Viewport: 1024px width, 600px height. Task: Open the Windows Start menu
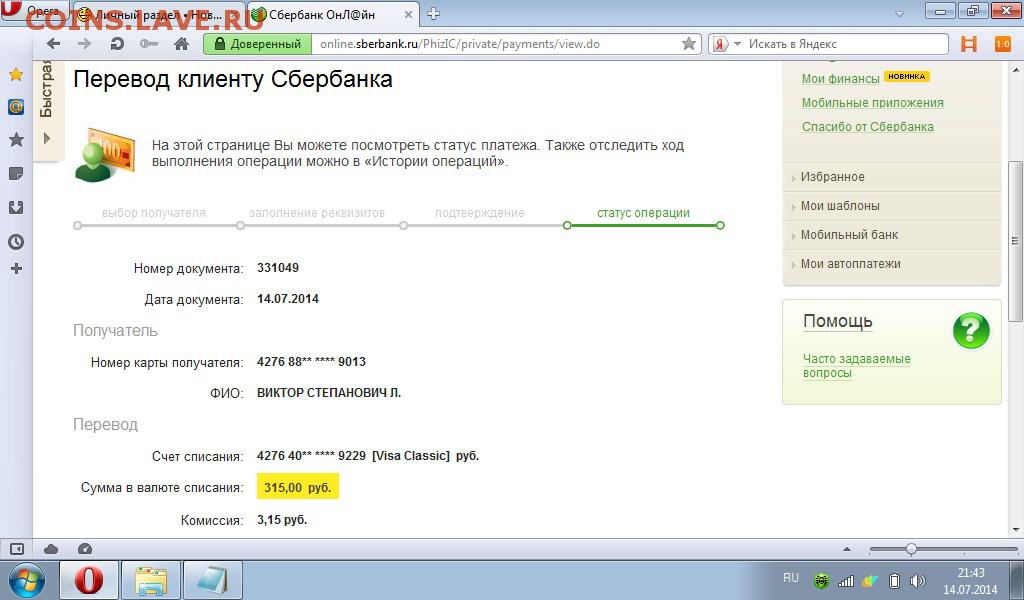(x=26, y=580)
